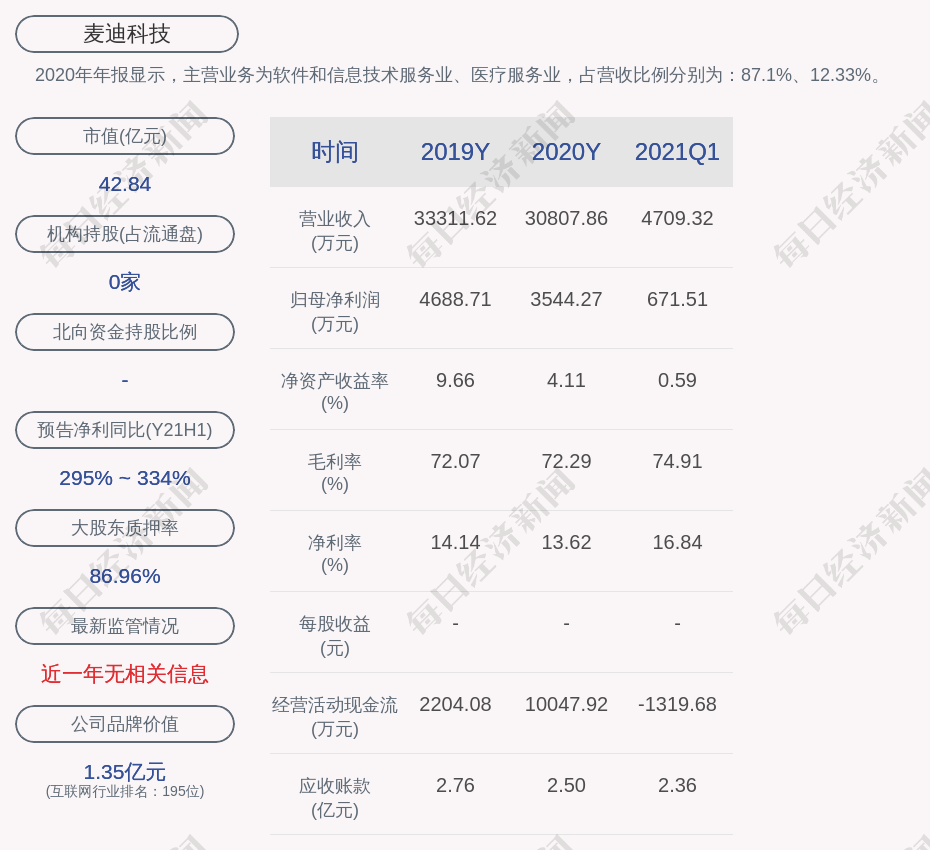The image size is (930, 850).
Task: Click the 麦迪科技 company name pill
Action: [127, 34]
